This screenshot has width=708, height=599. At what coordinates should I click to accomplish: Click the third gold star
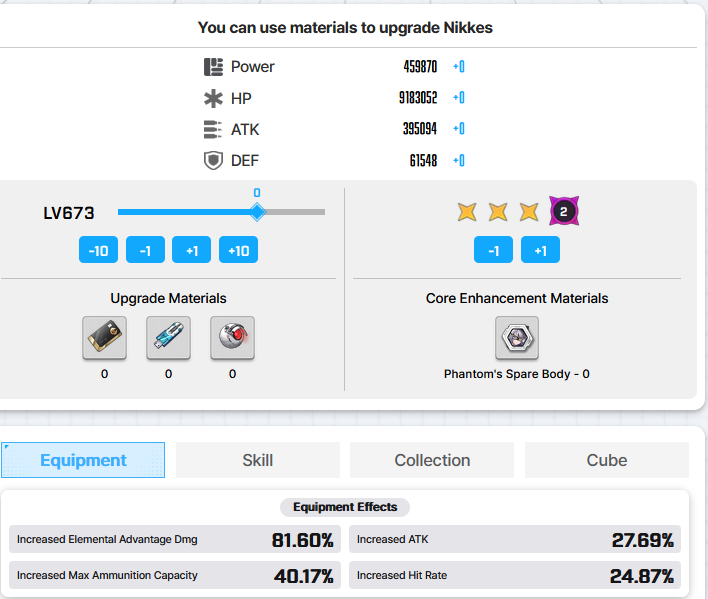[x=529, y=212]
